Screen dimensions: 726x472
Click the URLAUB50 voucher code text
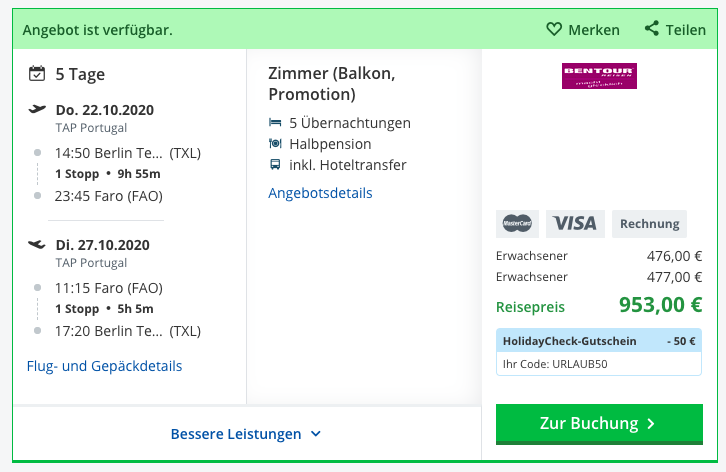coord(580,364)
